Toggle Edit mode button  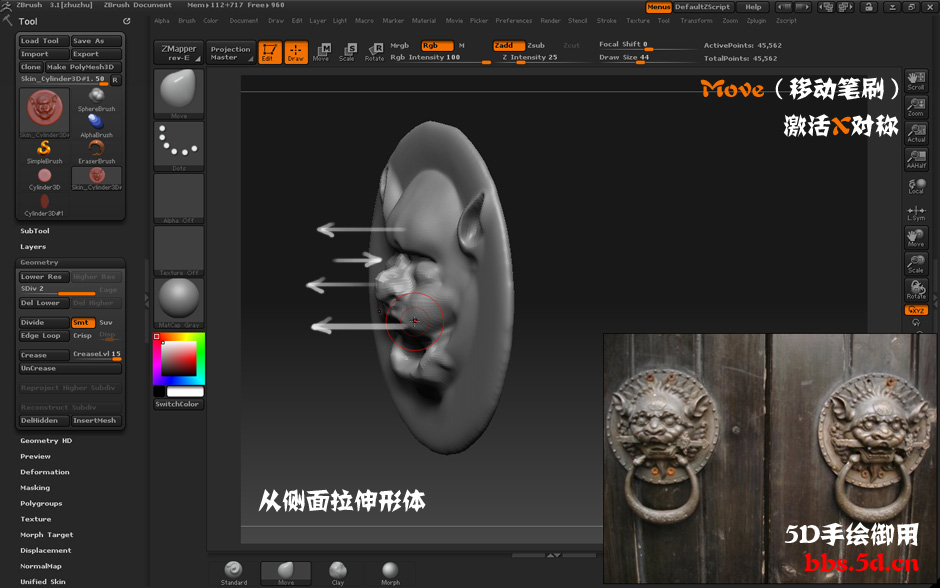(270, 52)
